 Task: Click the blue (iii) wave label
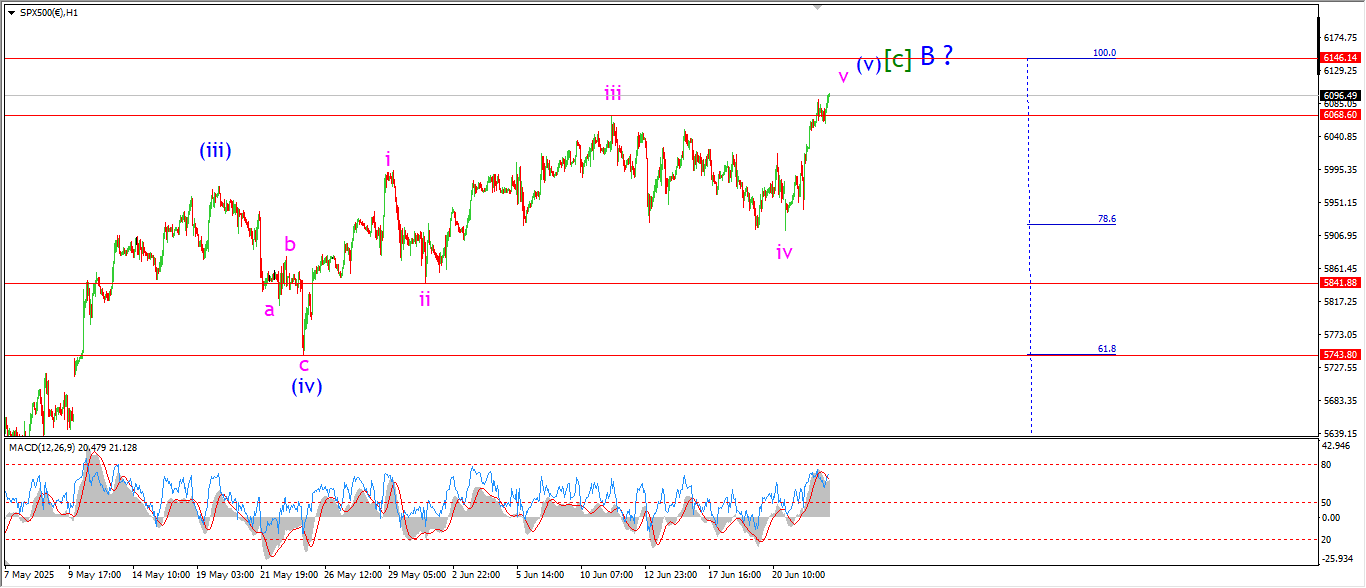tap(215, 151)
